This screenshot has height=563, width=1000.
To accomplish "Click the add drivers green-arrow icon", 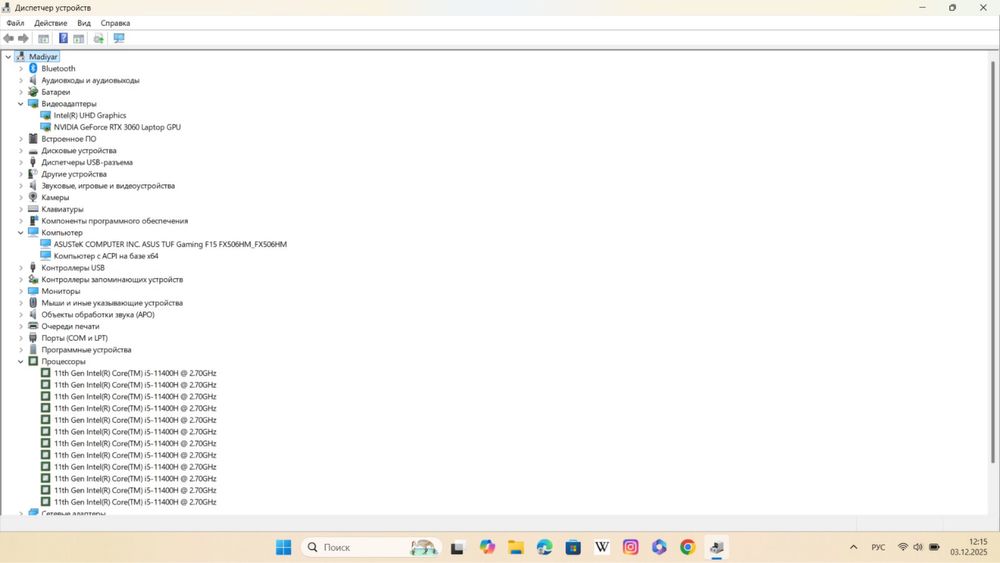I will [x=99, y=39].
